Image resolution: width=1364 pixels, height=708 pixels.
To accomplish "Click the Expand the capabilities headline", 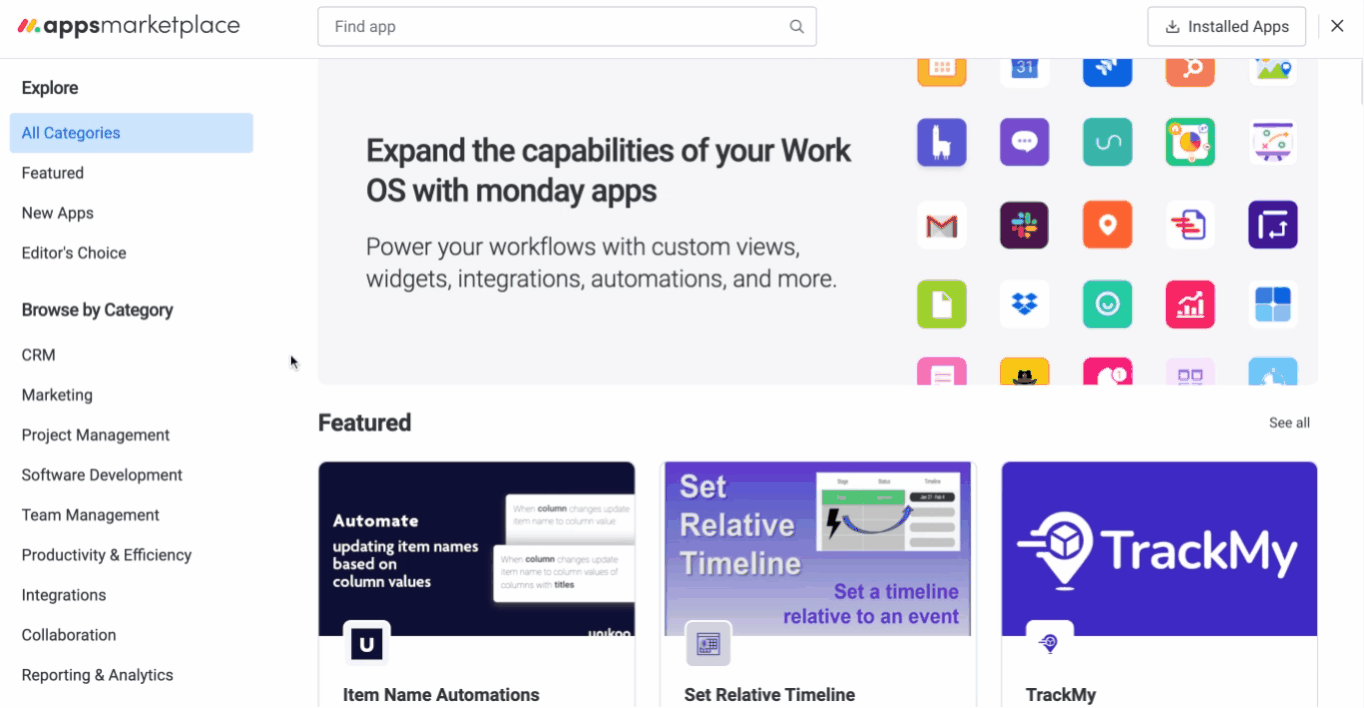I will click(609, 170).
